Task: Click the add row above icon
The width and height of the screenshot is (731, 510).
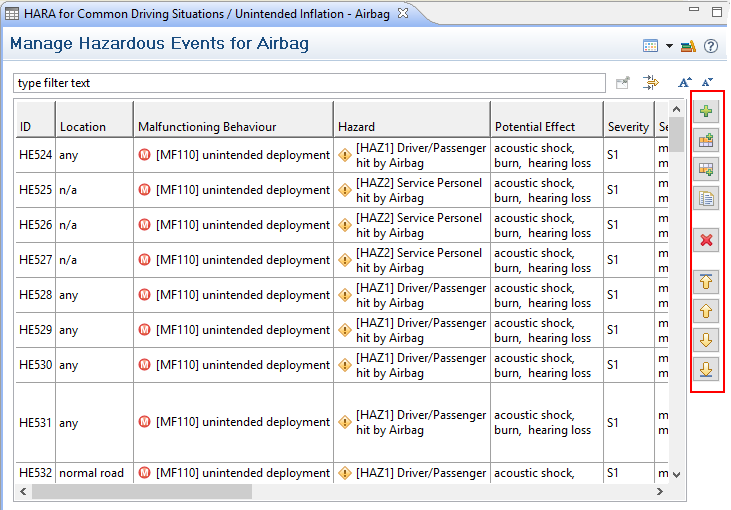Action: point(707,141)
